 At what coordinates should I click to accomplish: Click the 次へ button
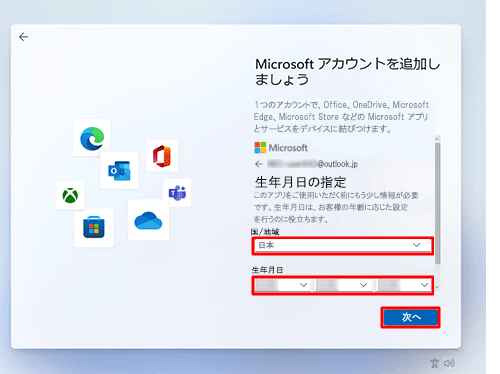410,317
